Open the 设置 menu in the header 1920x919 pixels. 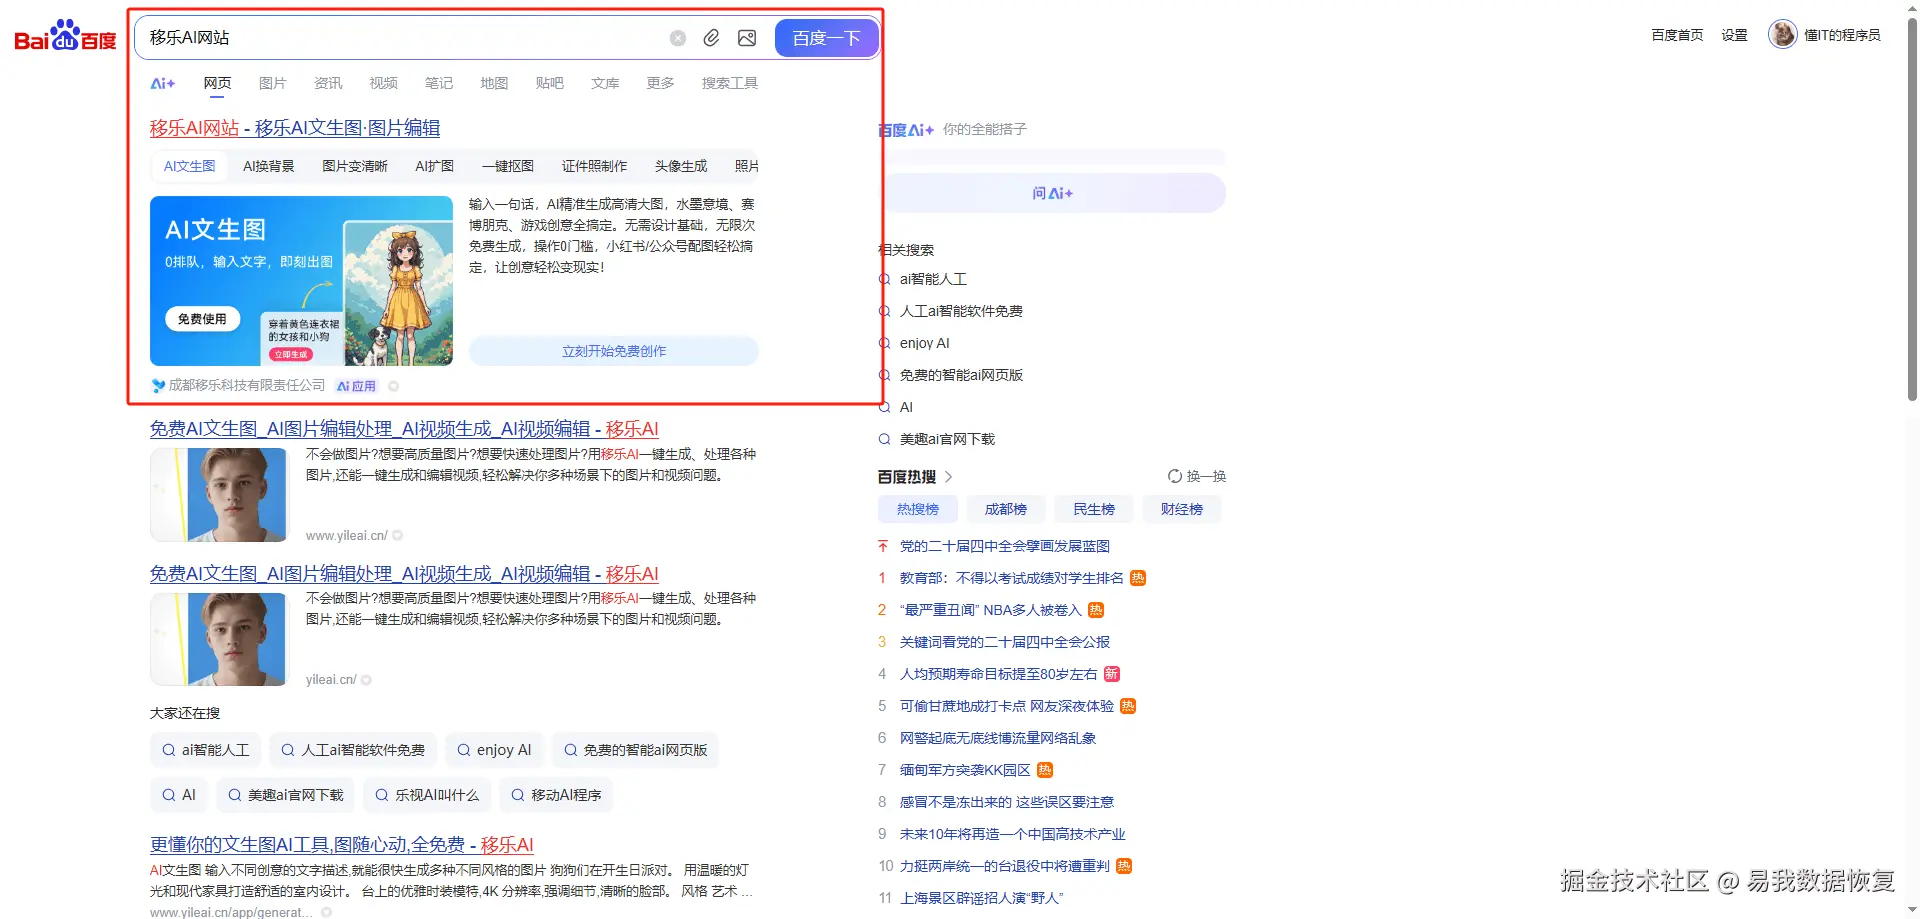pos(1734,35)
